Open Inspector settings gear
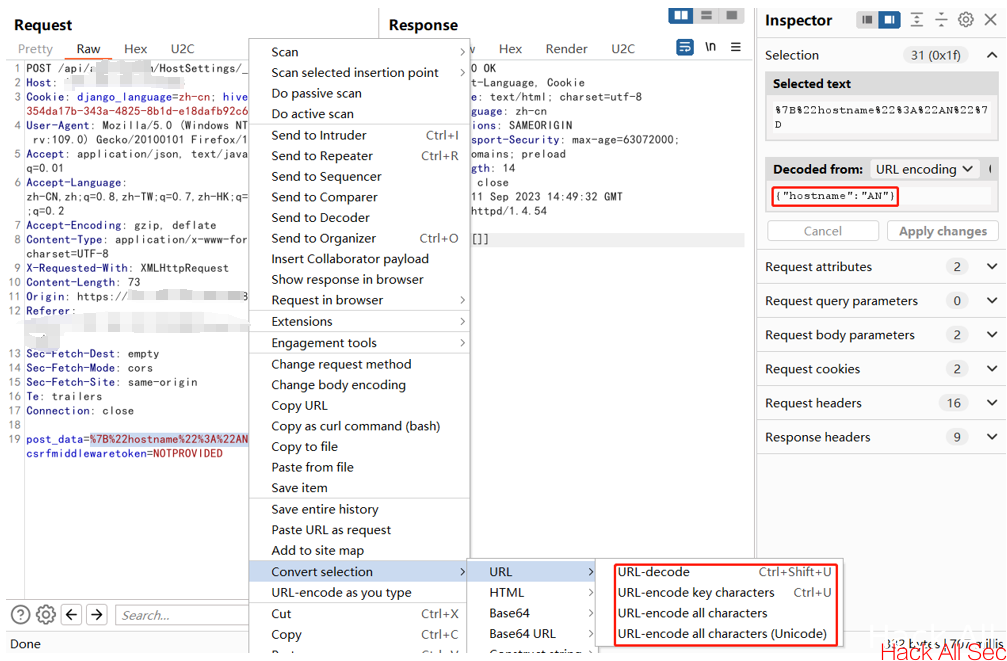This screenshot has width=1007, height=661. point(965,20)
